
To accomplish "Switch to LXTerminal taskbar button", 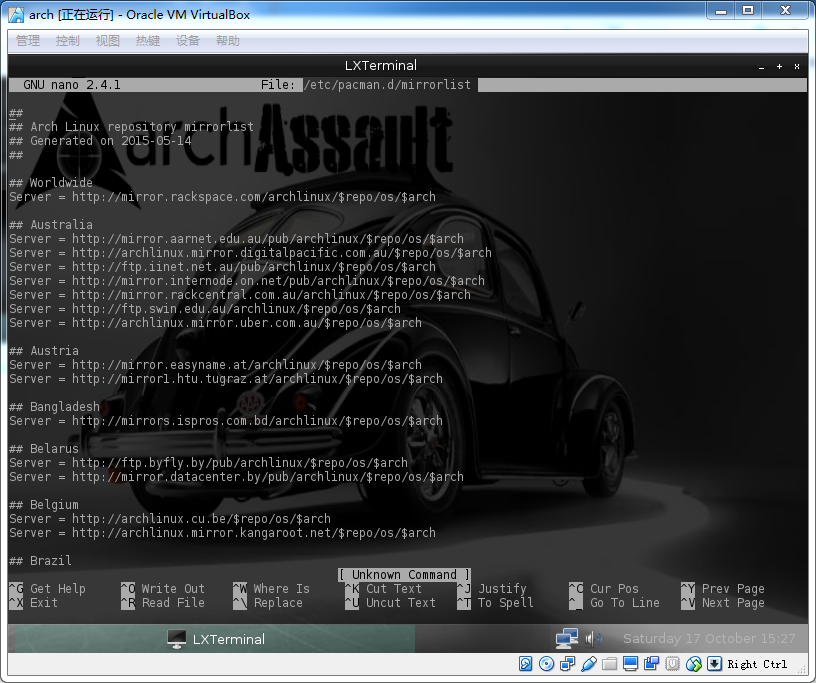I will coord(215,639).
